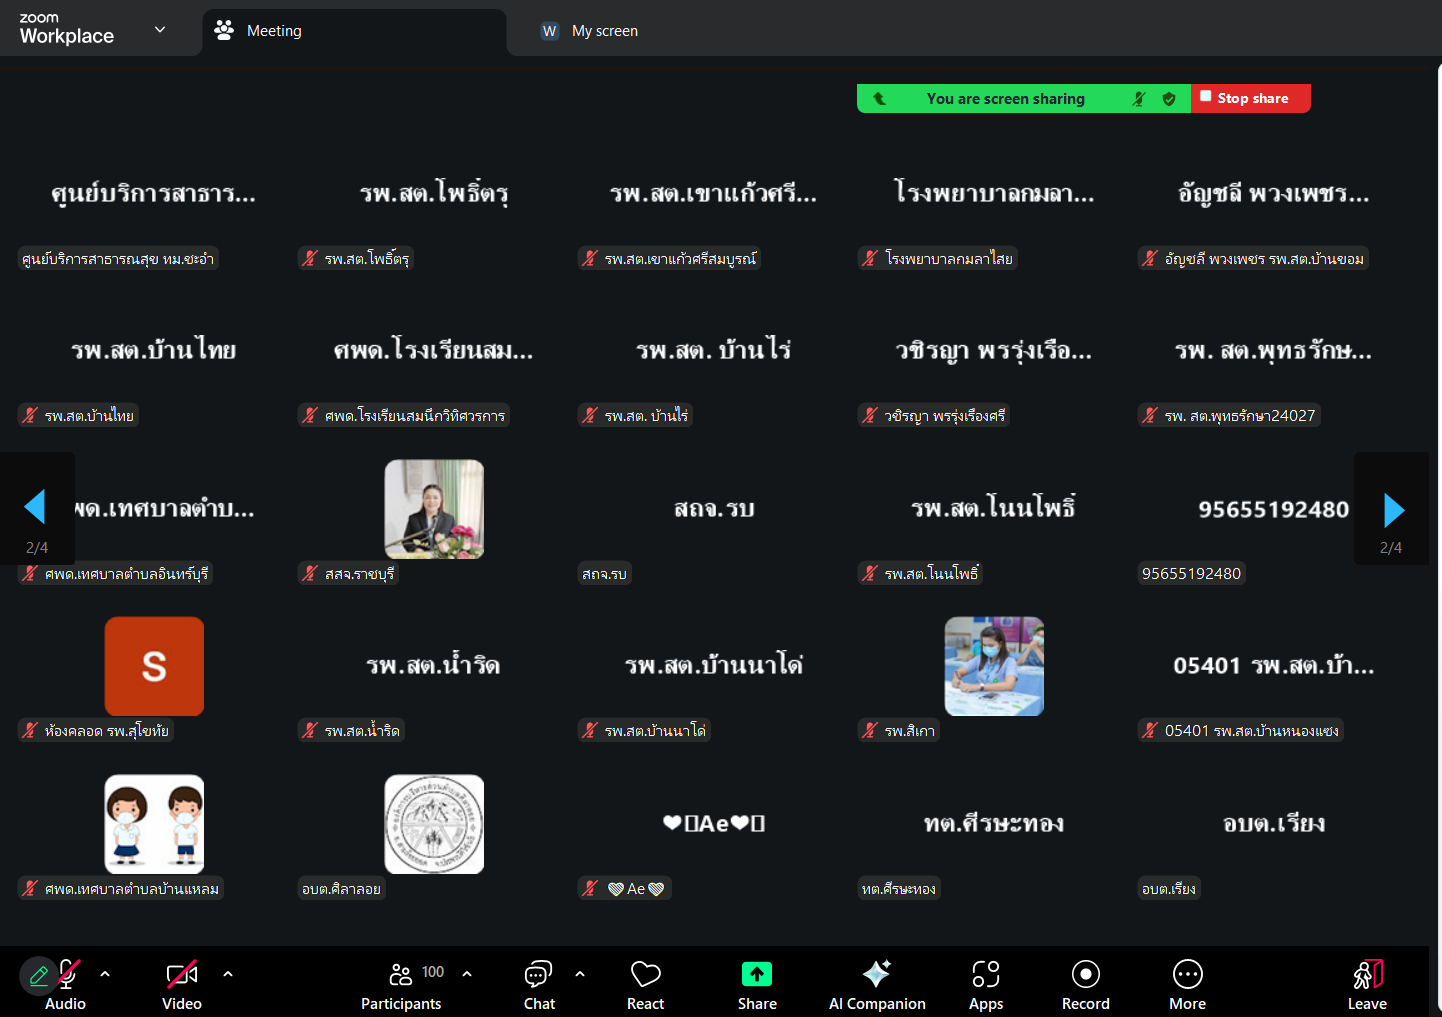Toggle the mute icon in sharing bar
Screen dimensions: 1442x1017
click(x=1139, y=99)
